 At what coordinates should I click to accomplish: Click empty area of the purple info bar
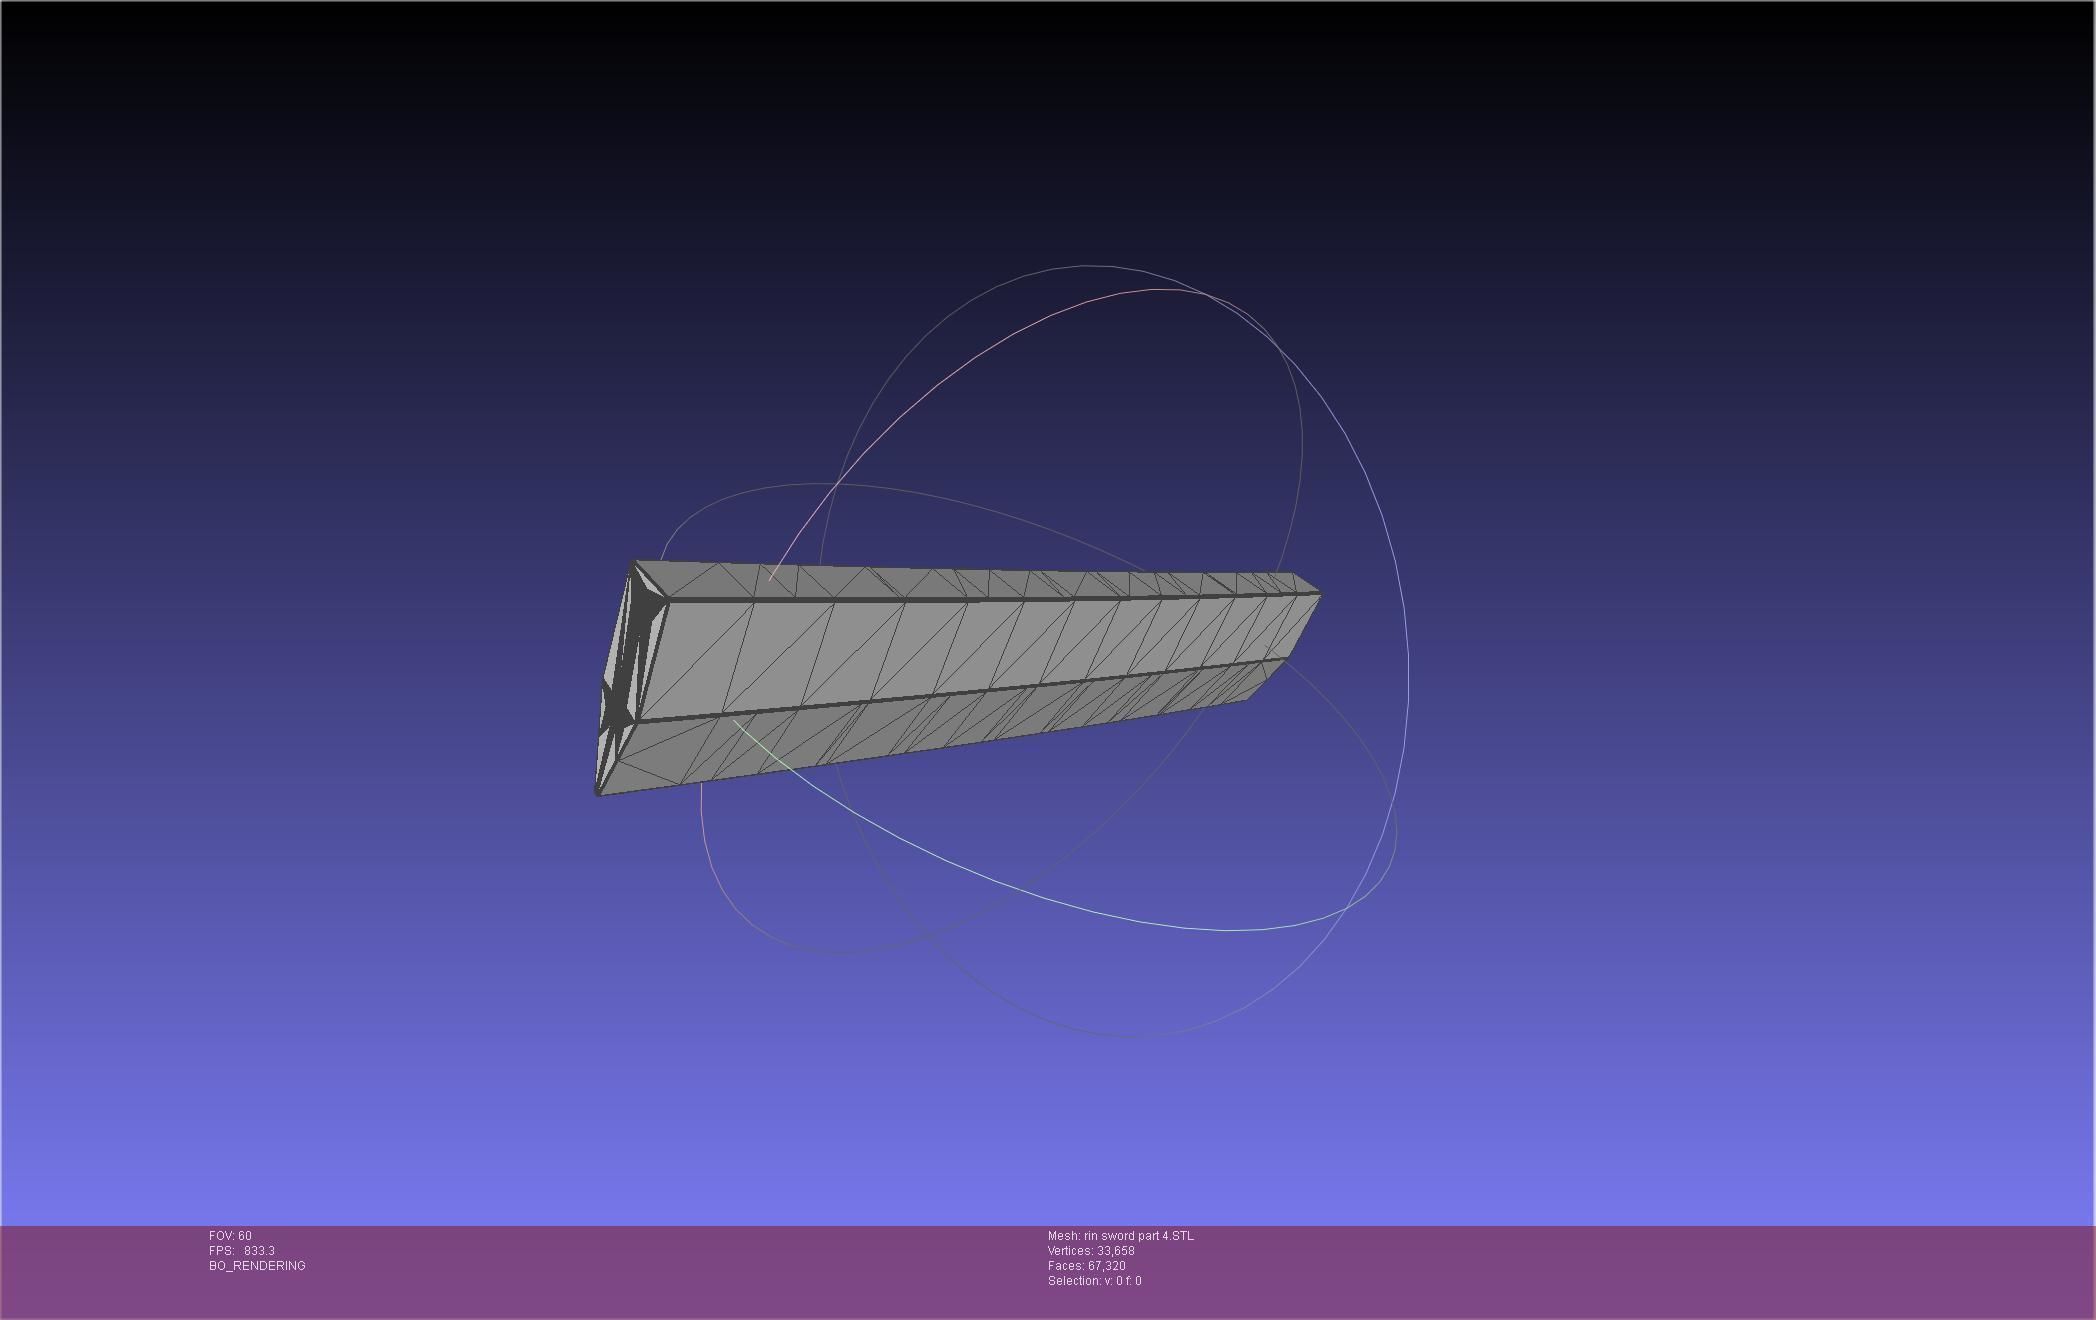coord(1600,1270)
